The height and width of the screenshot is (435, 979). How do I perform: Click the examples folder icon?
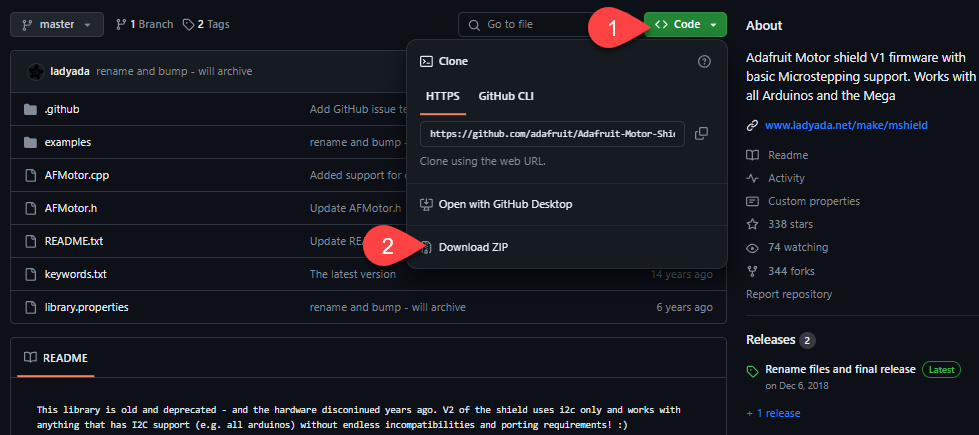click(30, 142)
